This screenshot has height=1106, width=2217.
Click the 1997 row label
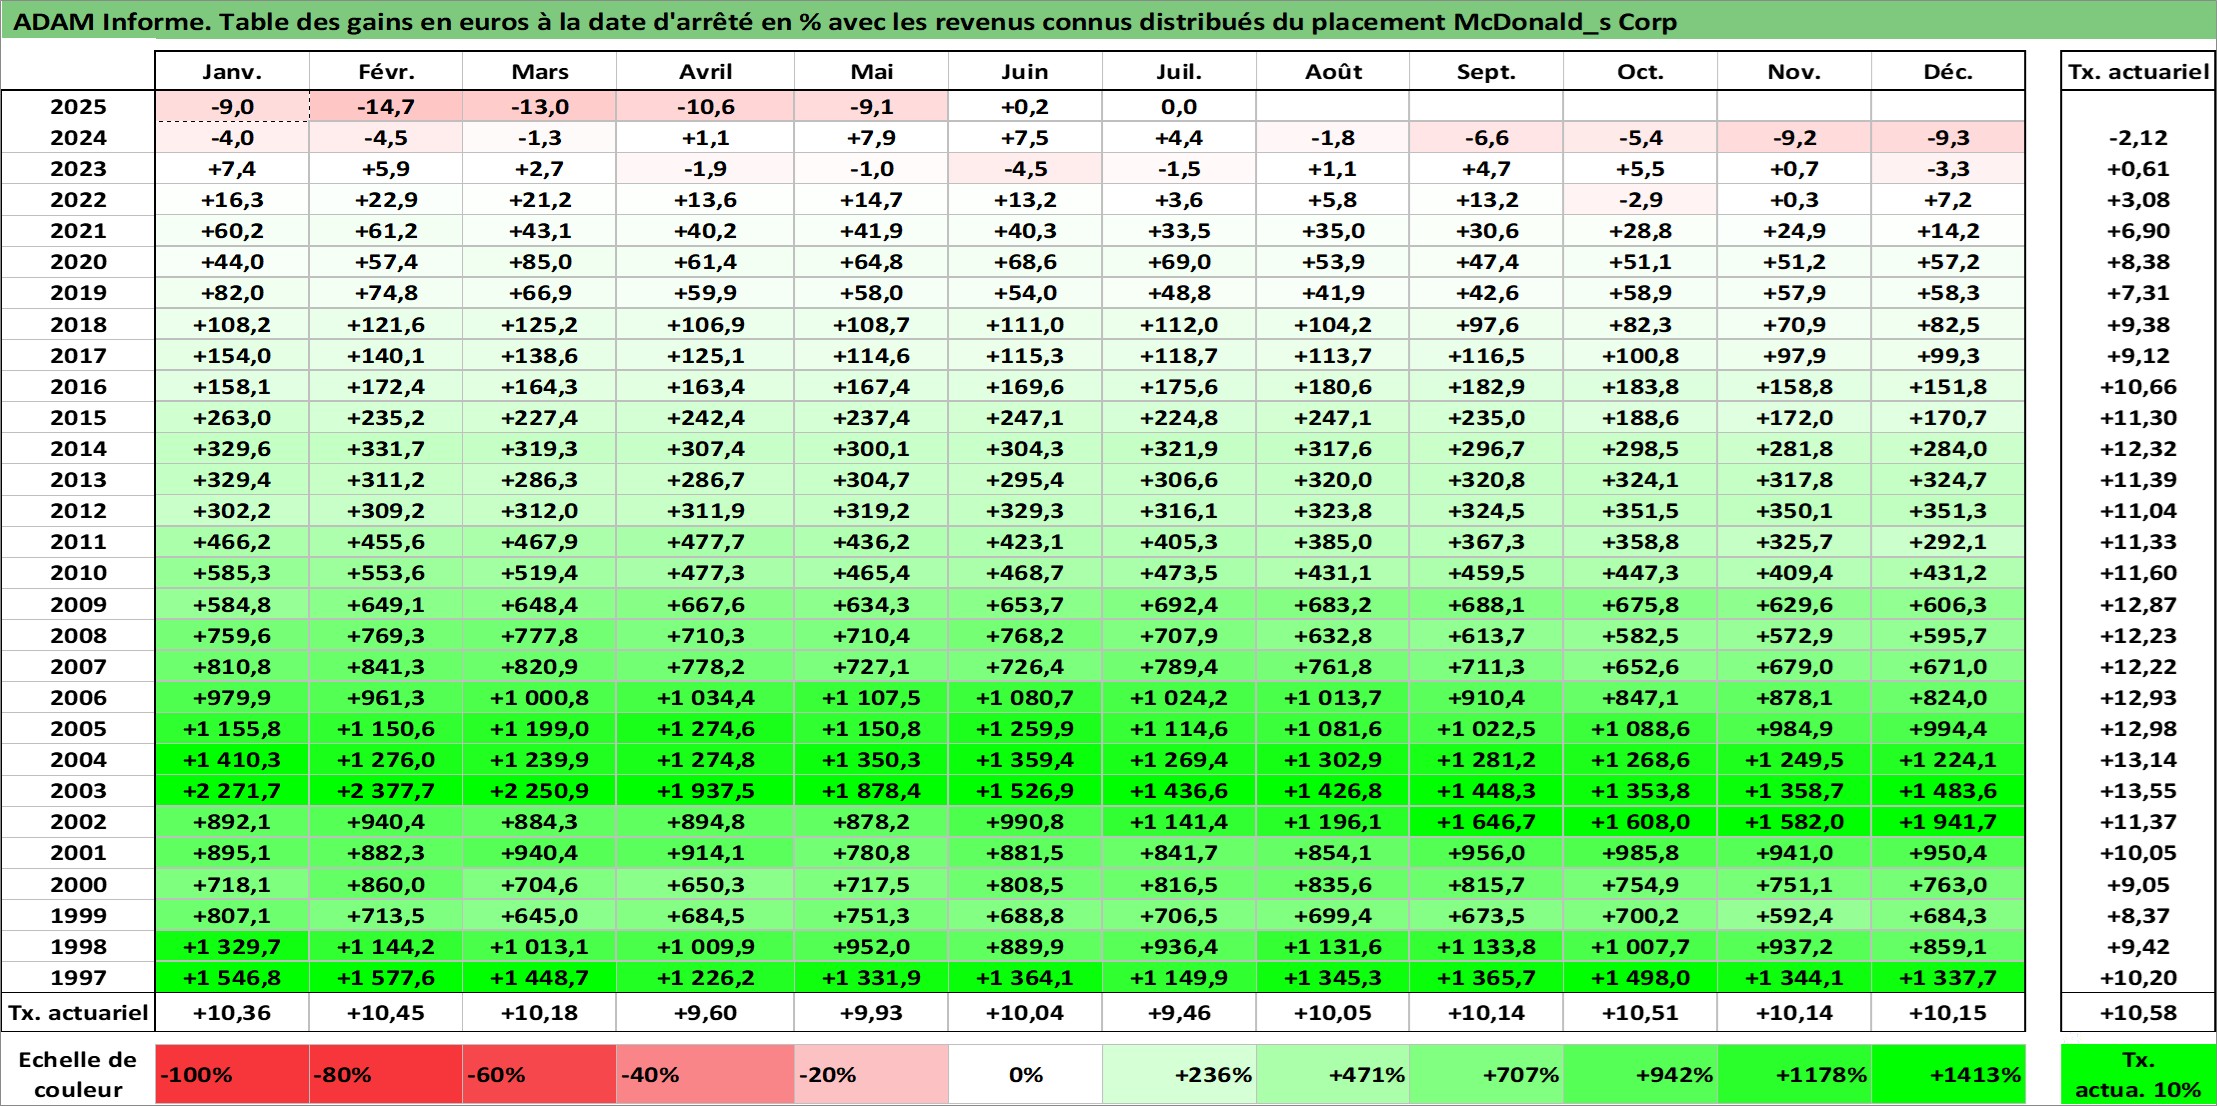pos(78,978)
